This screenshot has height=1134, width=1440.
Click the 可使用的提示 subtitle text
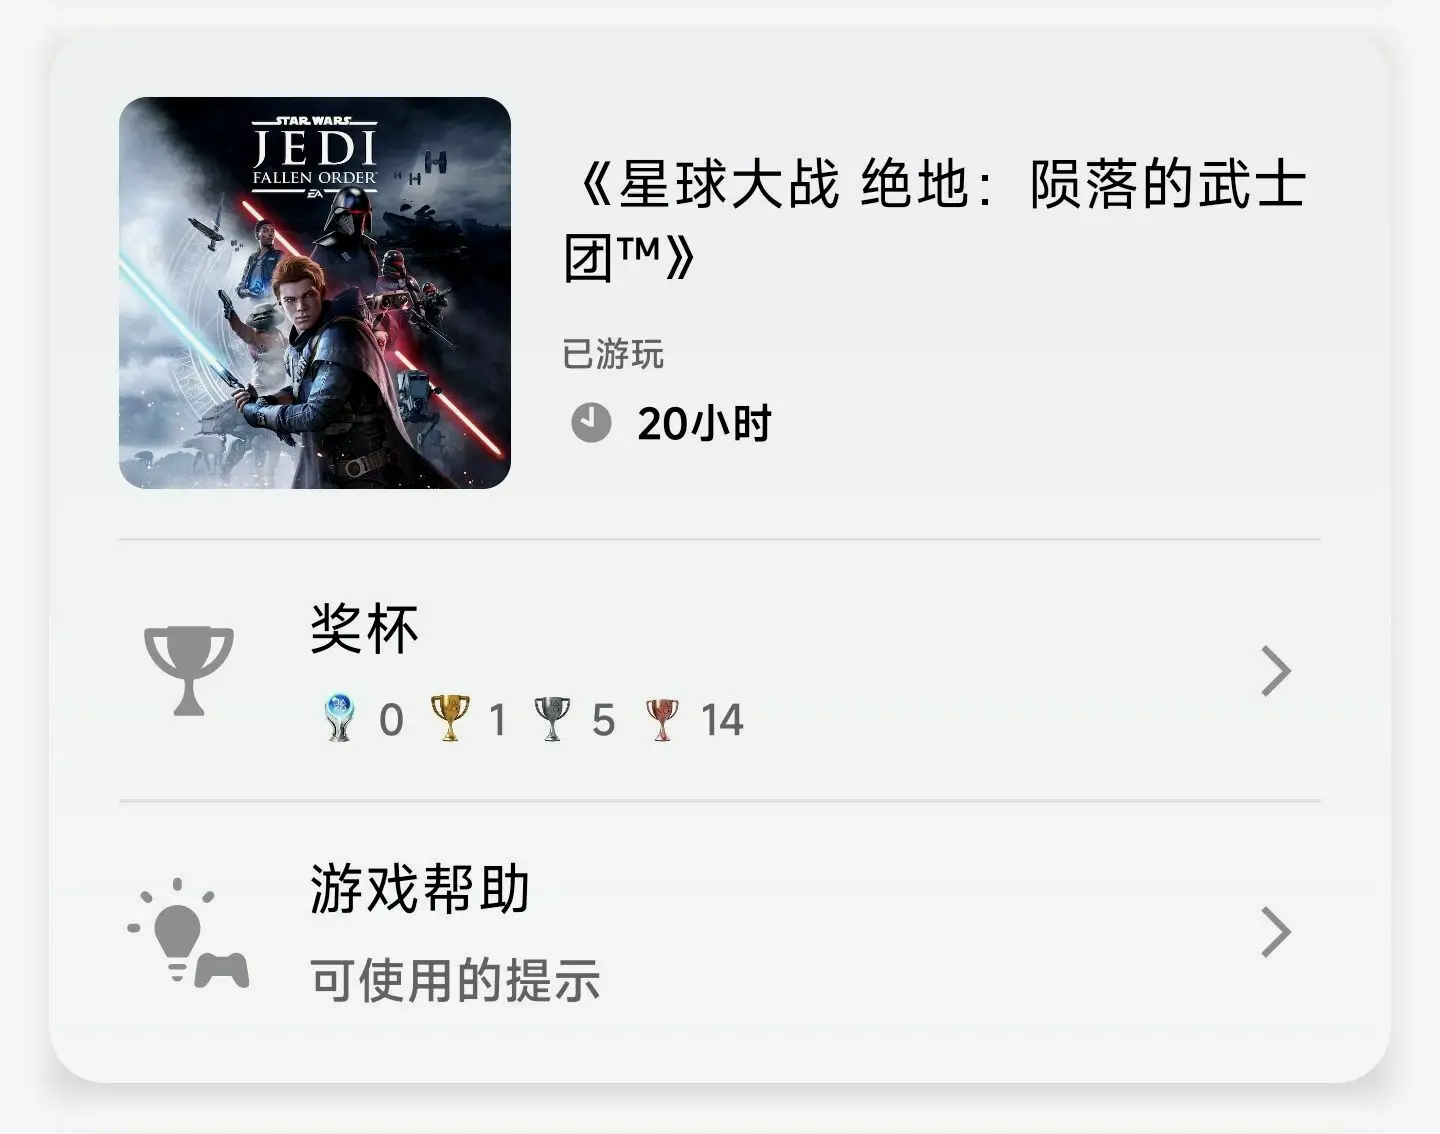click(x=455, y=980)
